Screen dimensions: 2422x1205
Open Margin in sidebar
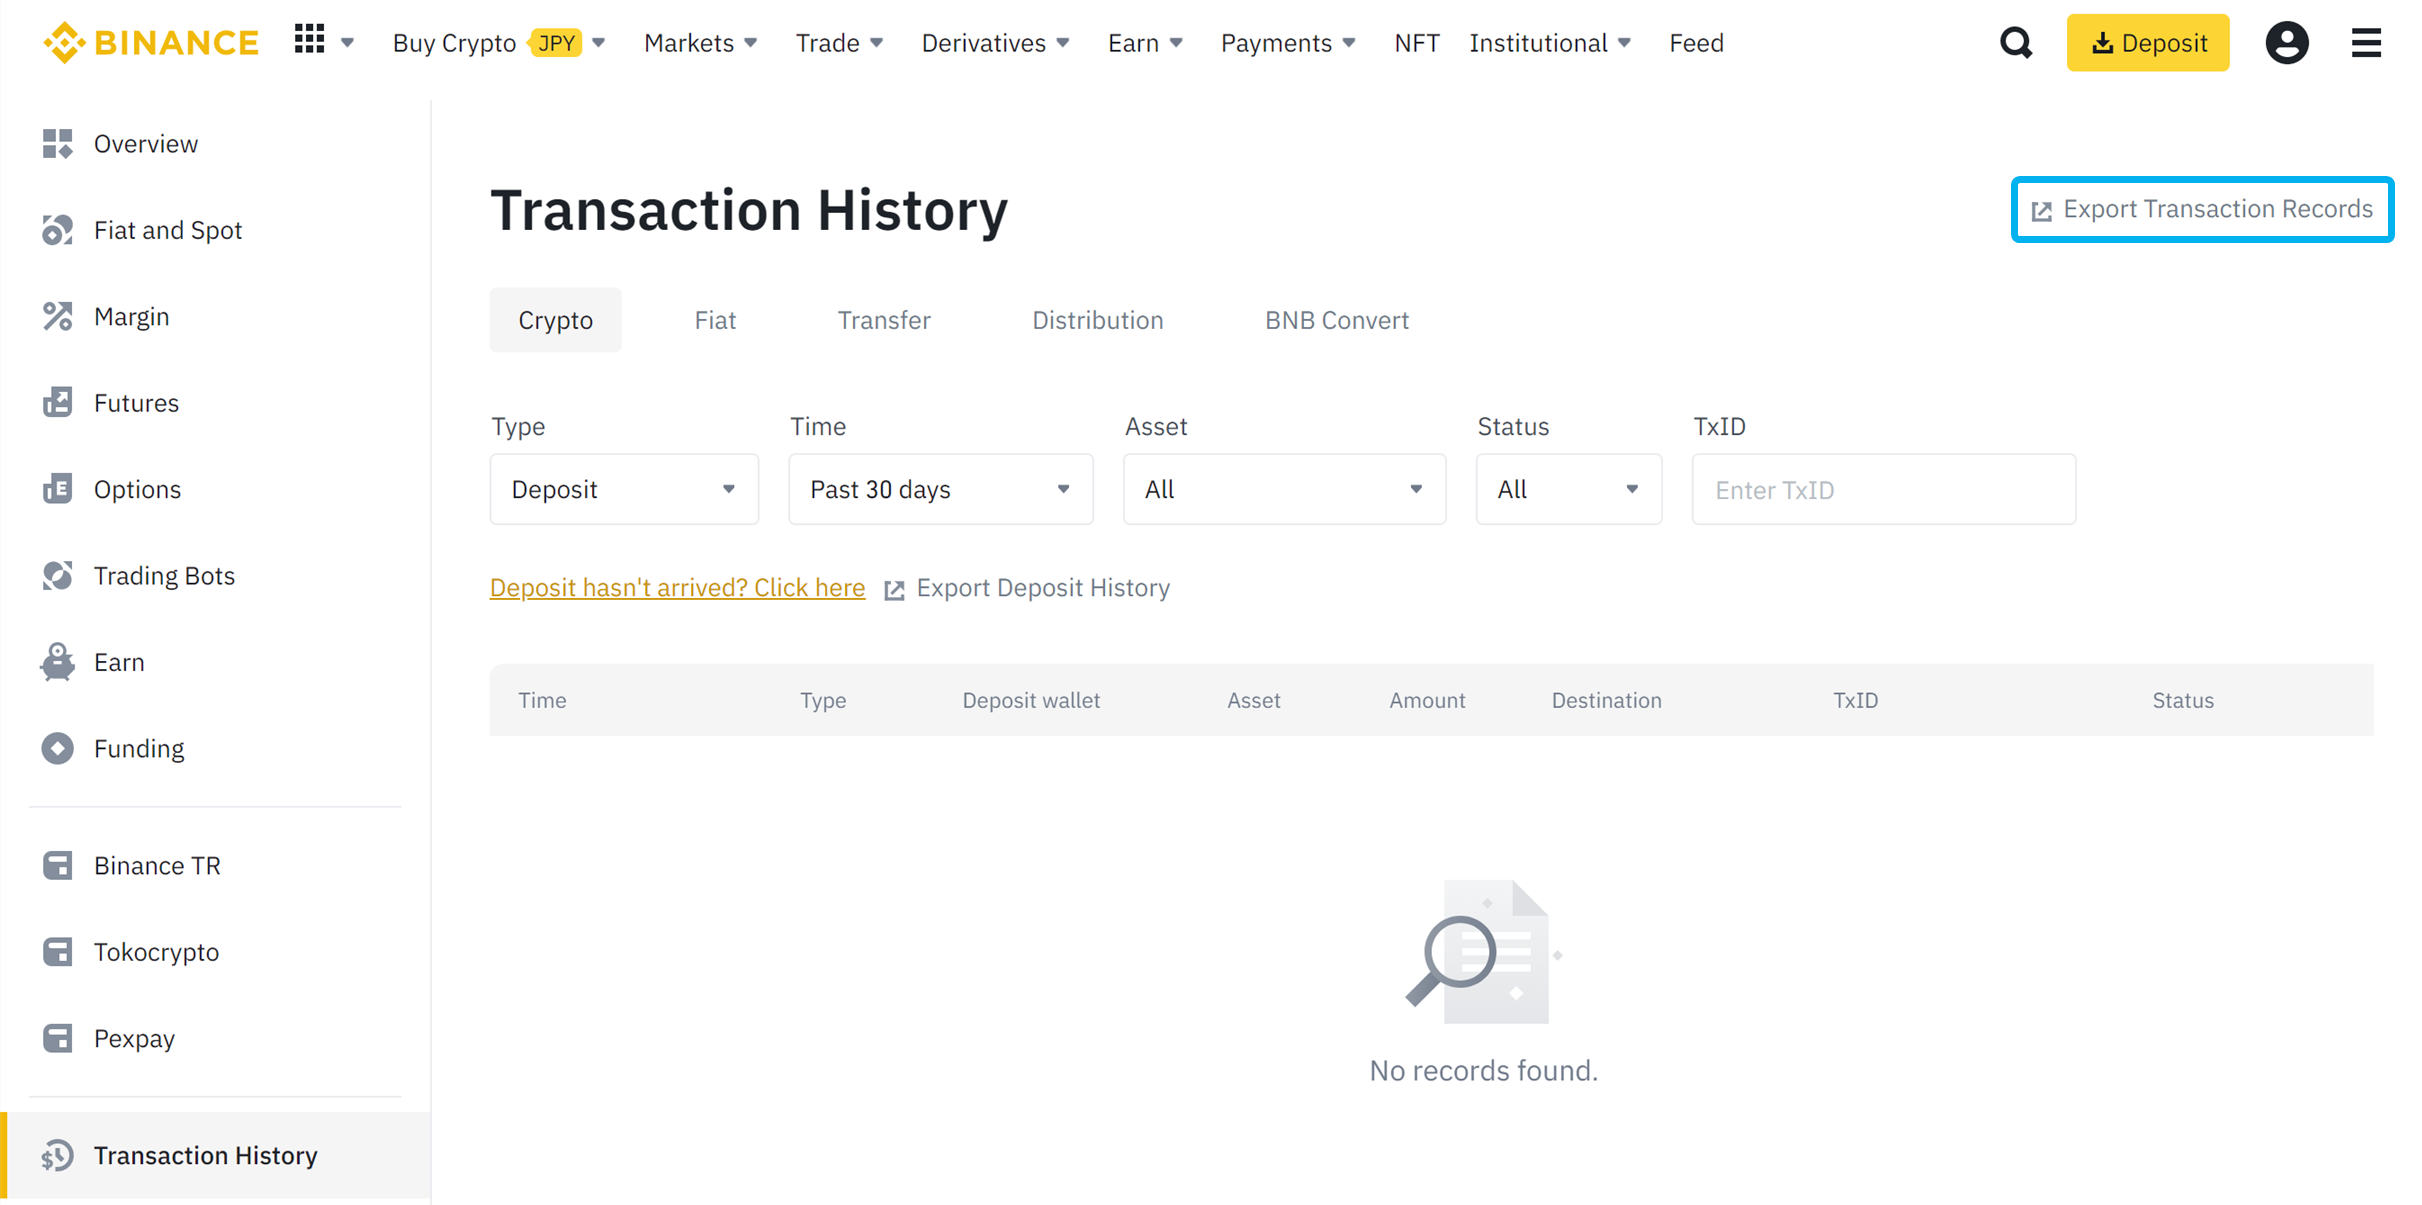pos(132,316)
